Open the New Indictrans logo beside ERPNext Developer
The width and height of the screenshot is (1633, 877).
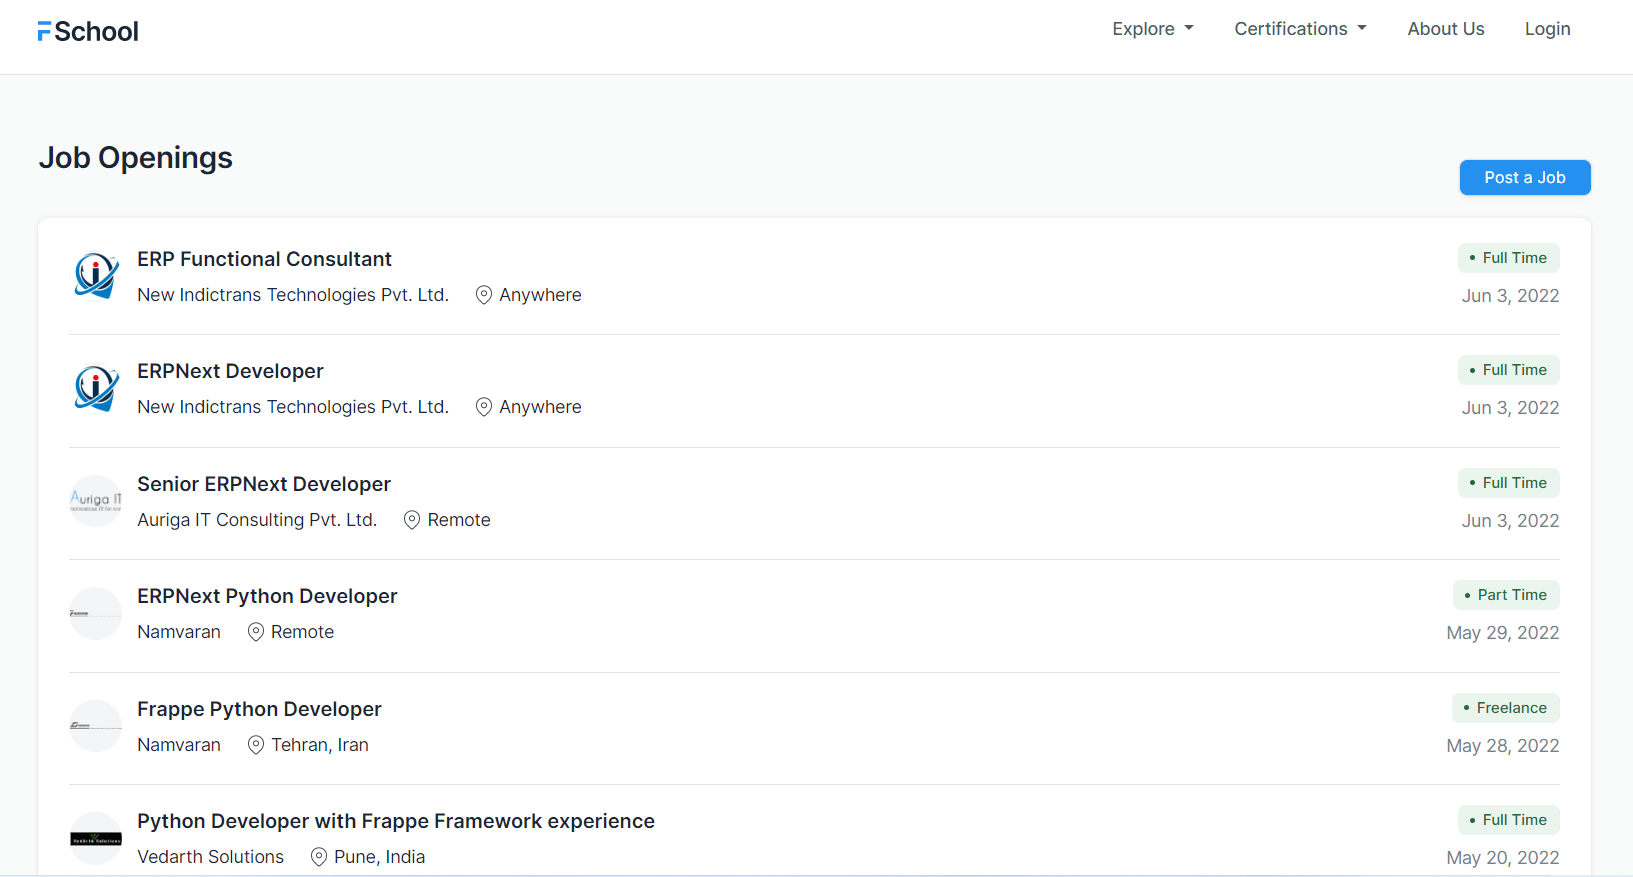(x=96, y=388)
